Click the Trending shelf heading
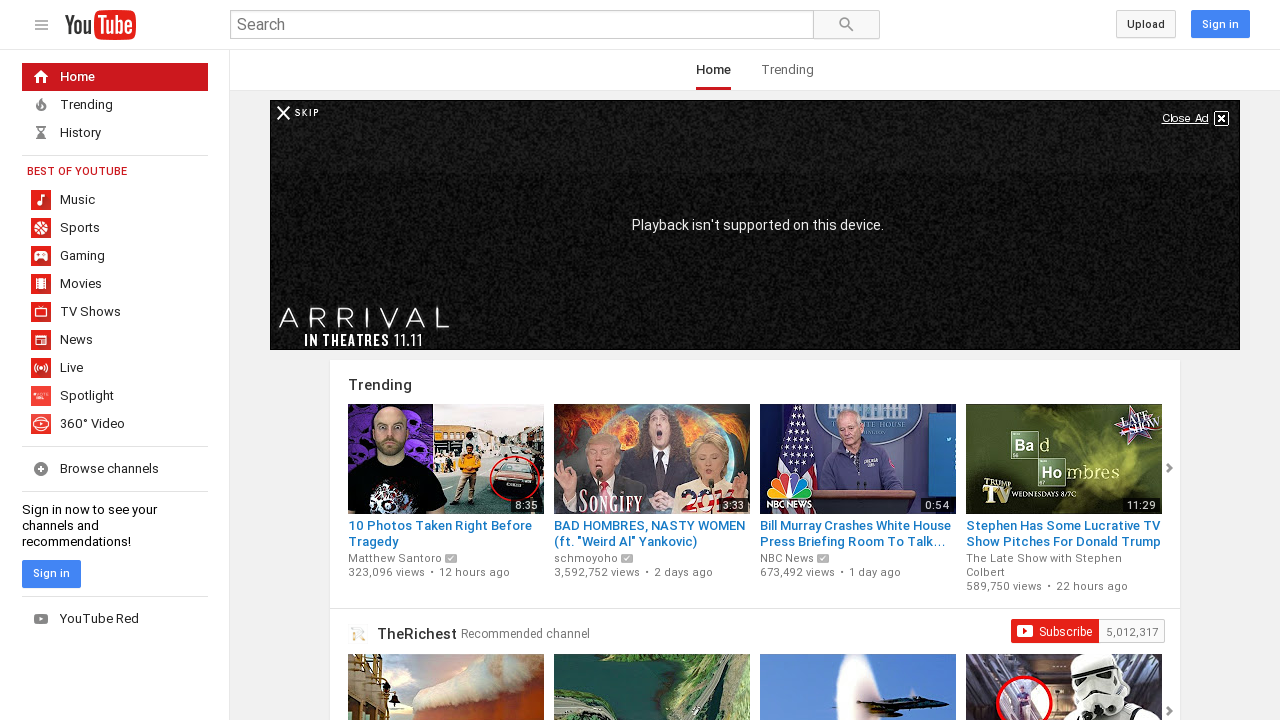The height and width of the screenshot is (720, 1280). coord(380,385)
